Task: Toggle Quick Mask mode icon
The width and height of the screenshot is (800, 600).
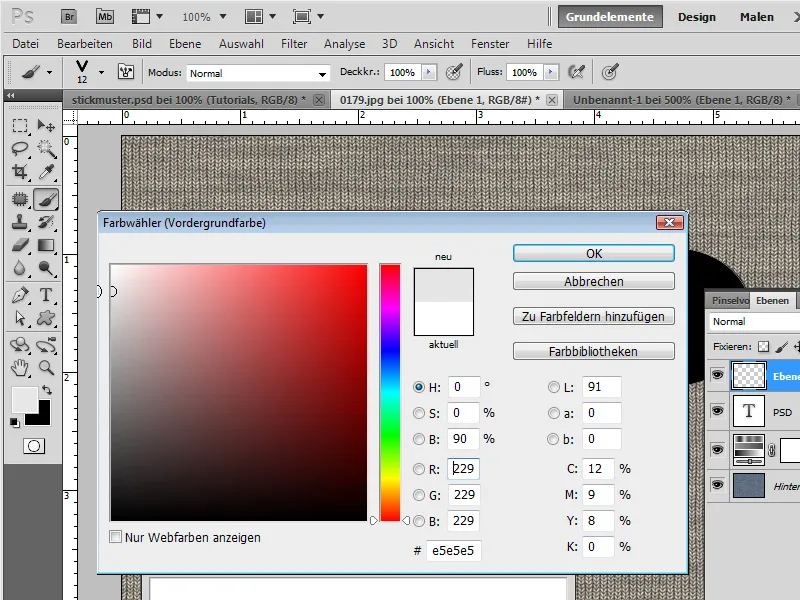Action: tap(34, 446)
